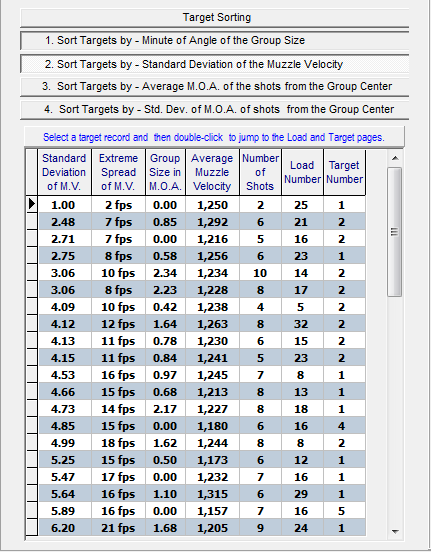Screen dimensions: 431x552
Task: Click Target Number column header
Action: click(x=344, y=172)
